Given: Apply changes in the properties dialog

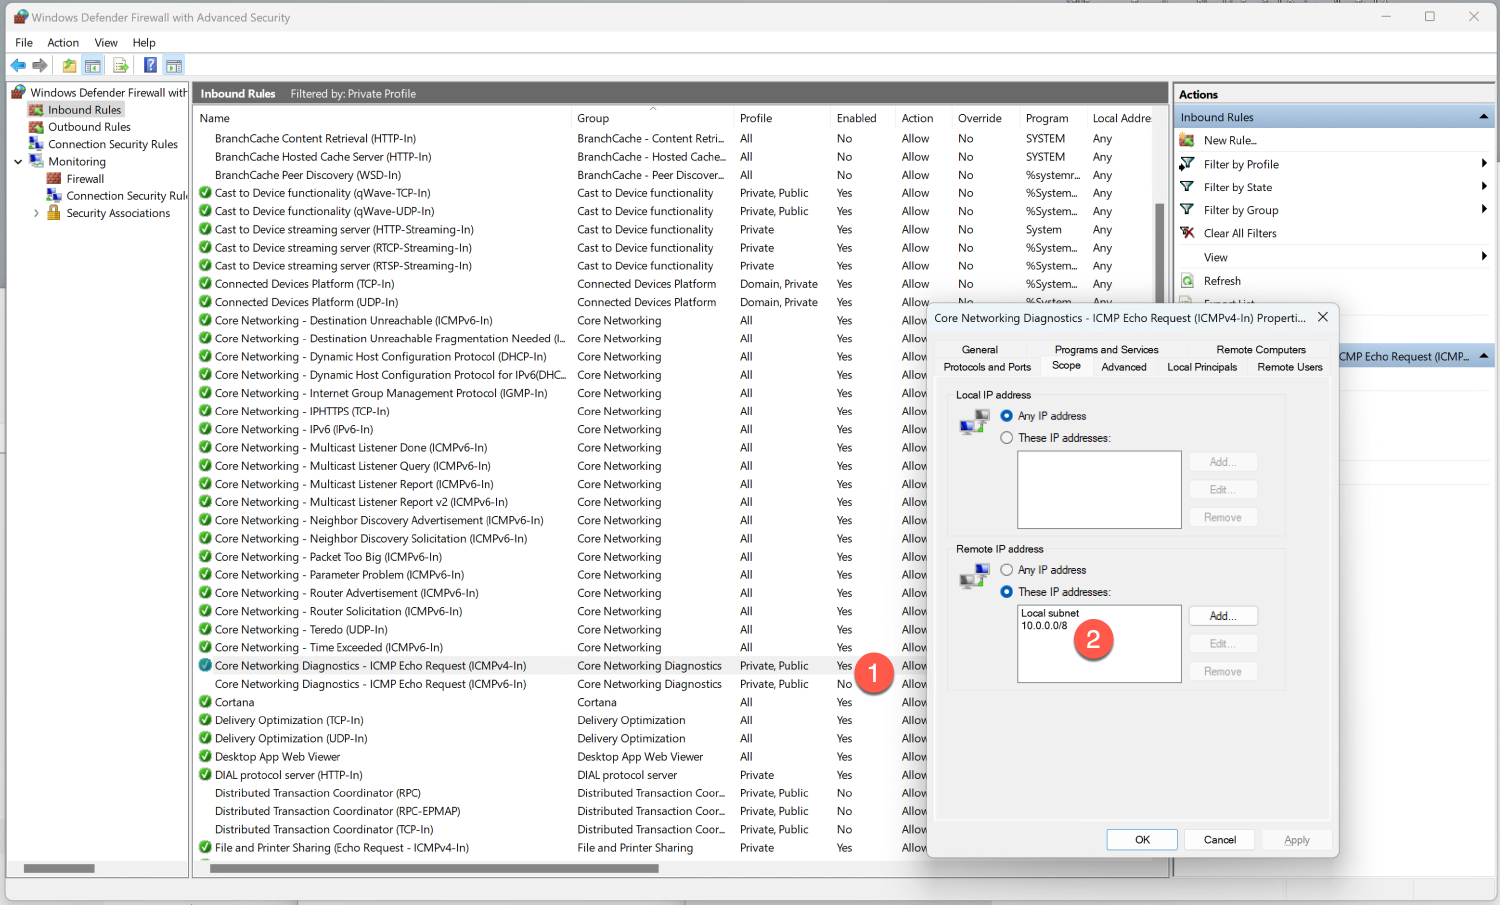Looking at the screenshot, I should [1296, 839].
